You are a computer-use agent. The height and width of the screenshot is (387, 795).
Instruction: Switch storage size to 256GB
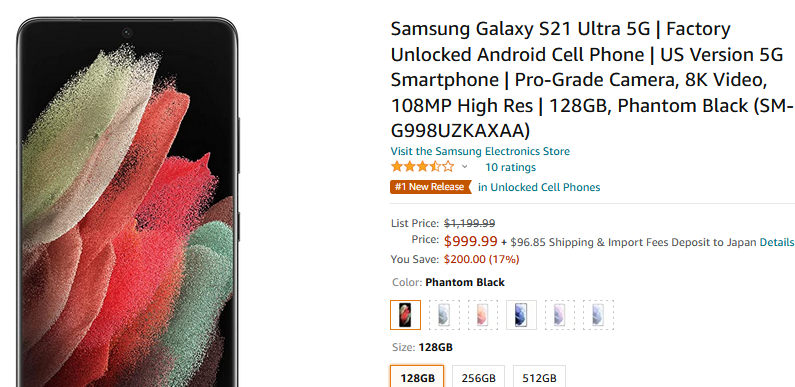coord(478,377)
